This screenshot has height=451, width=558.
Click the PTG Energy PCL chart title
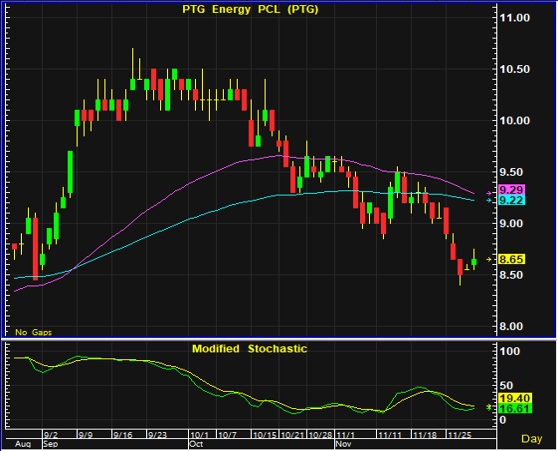pos(250,9)
